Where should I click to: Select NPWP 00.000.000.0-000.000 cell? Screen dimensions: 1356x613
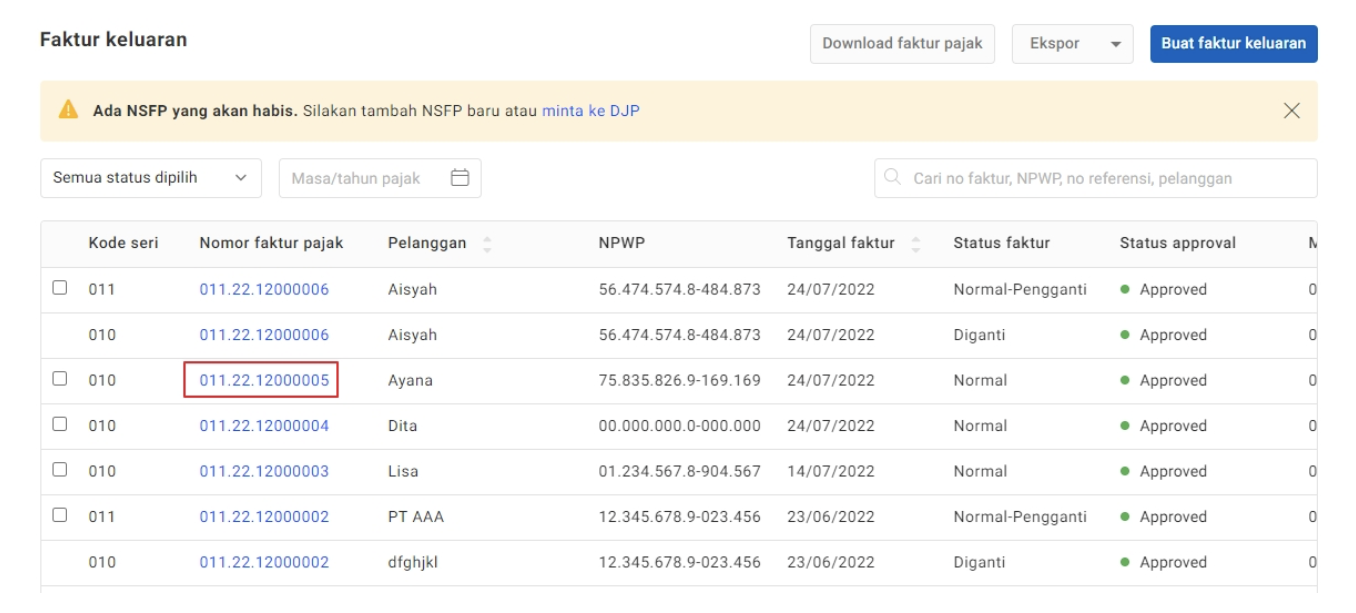680,426
